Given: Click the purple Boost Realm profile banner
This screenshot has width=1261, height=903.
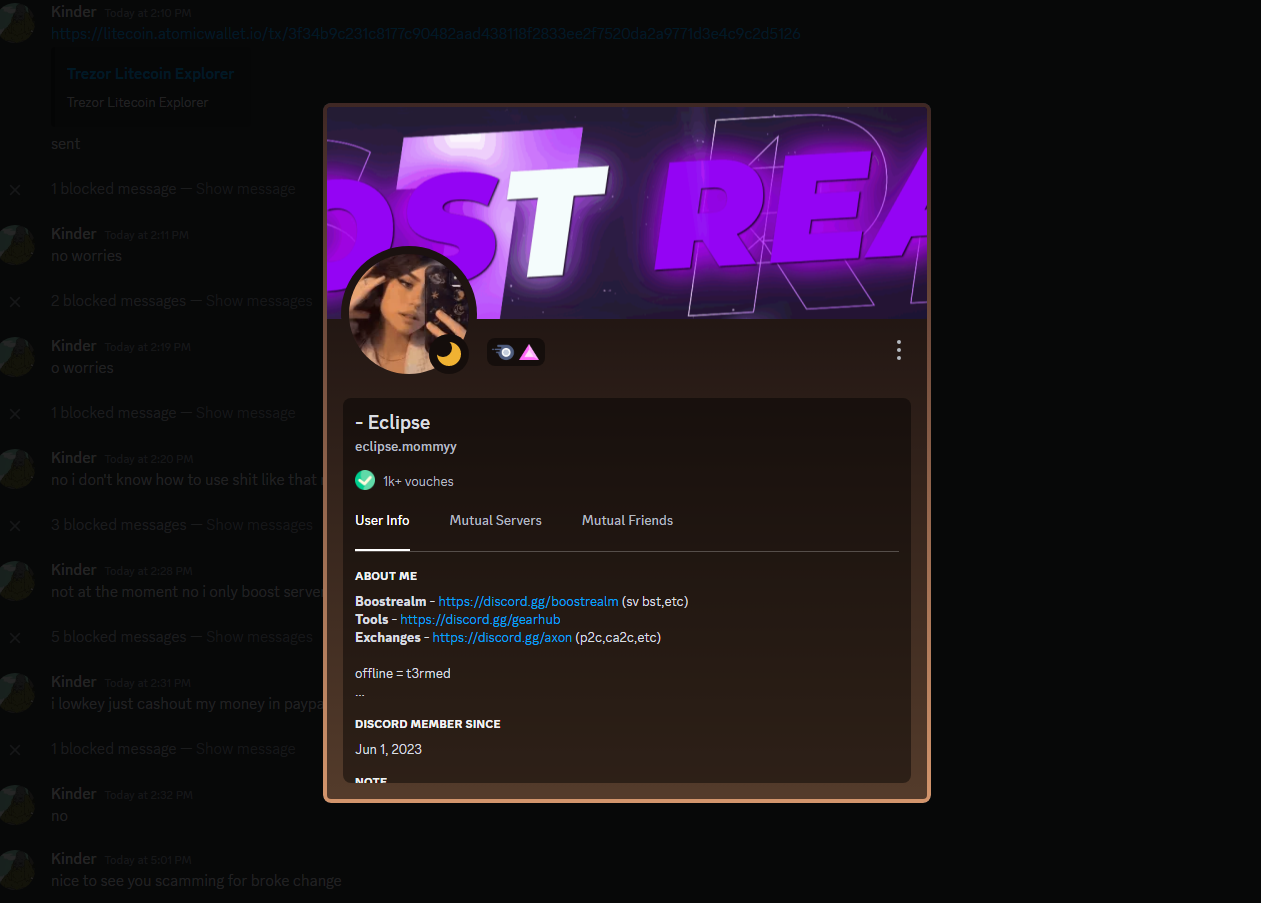Looking at the screenshot, I should (x=627, y=213).
